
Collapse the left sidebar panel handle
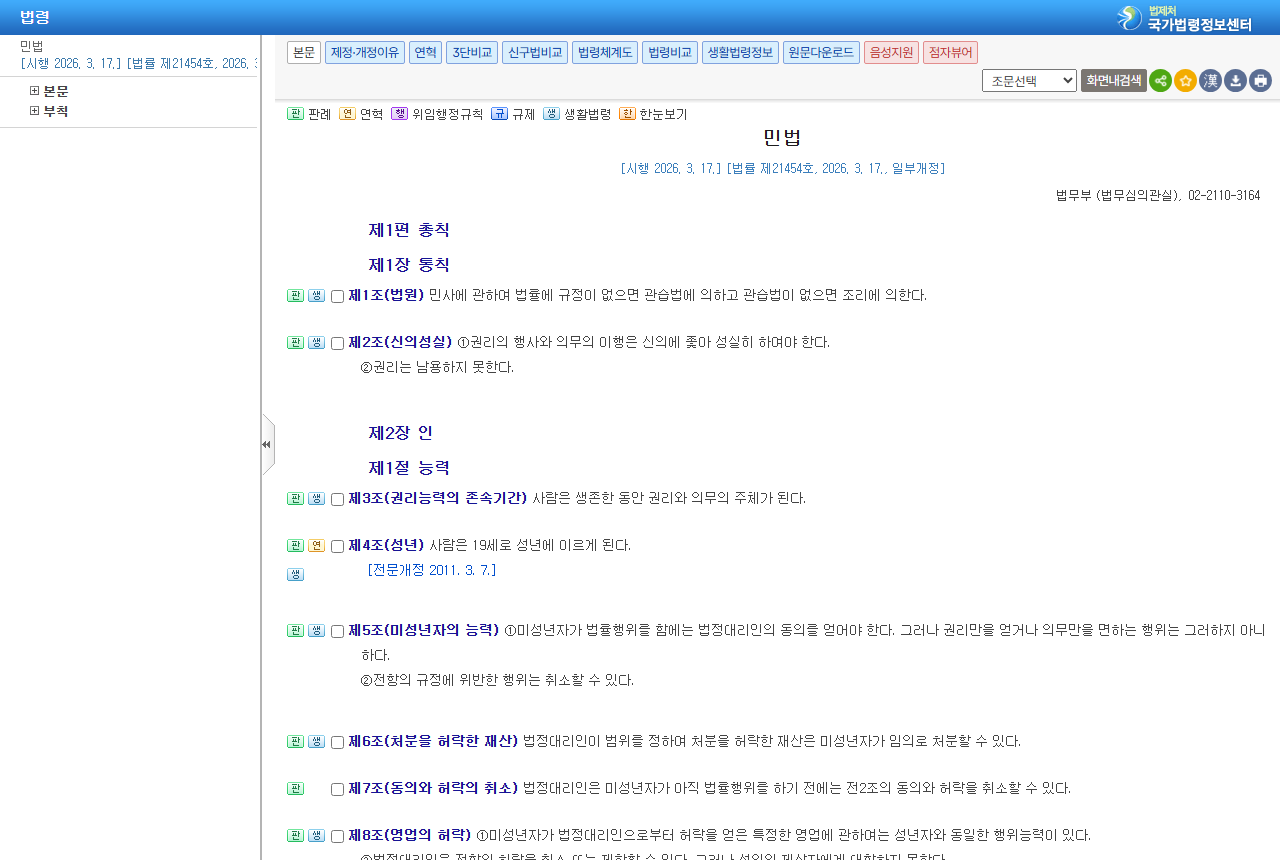coord(267,445)
